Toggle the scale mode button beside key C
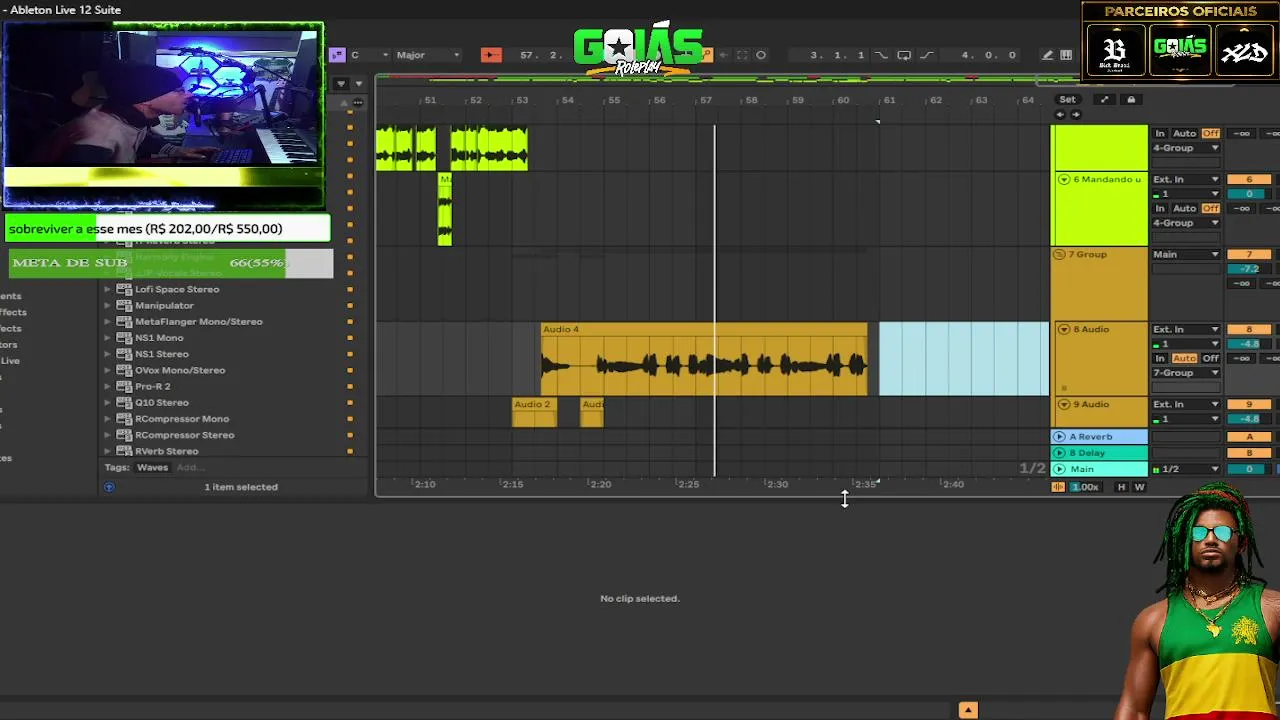 (x=337, y=55)
